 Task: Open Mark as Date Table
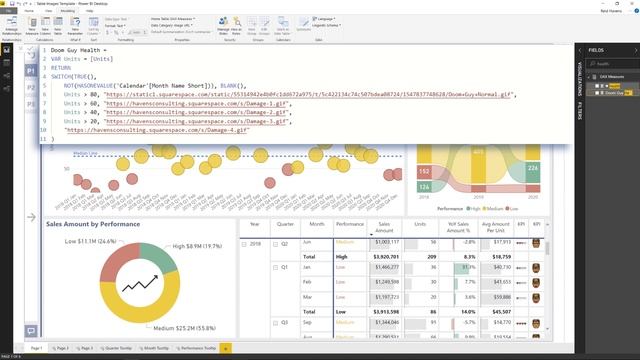[283, 26]
